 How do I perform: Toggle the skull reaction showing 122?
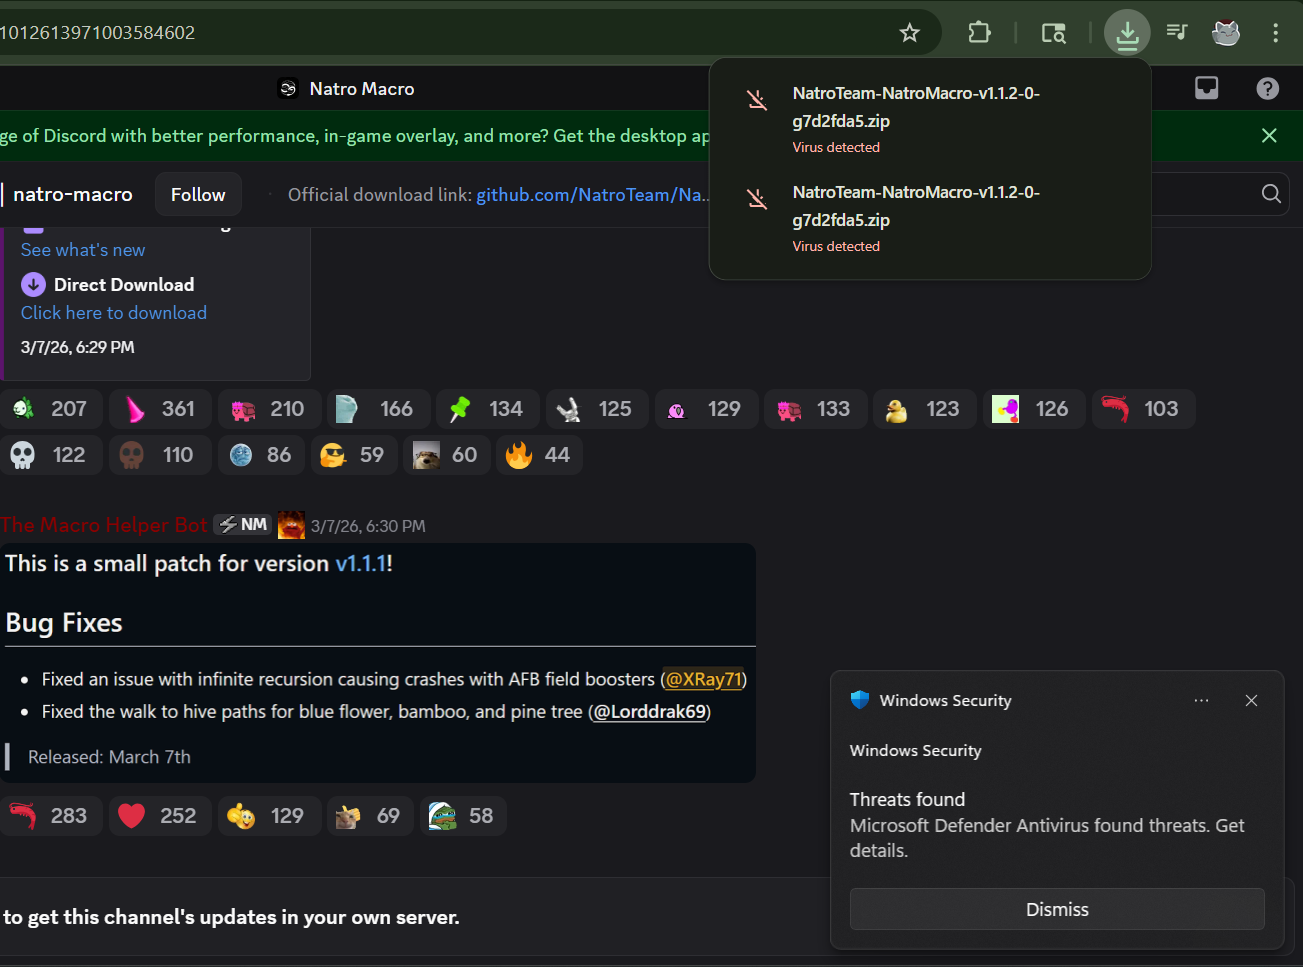(52, 455)
